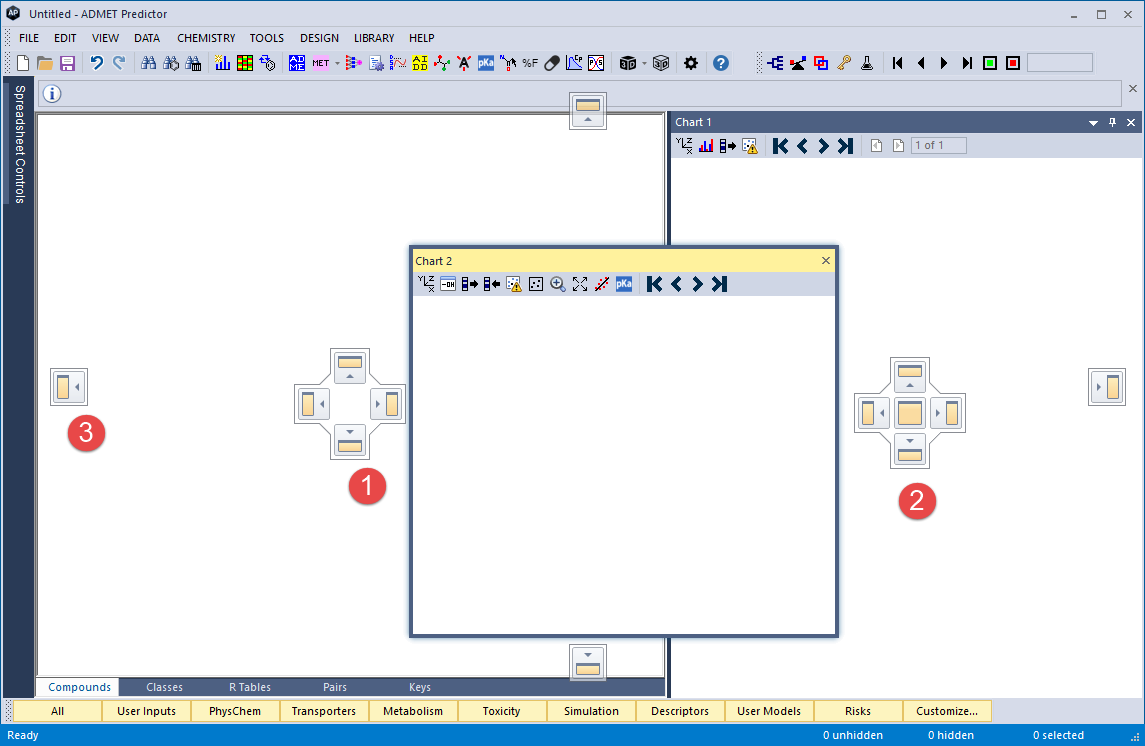
Task: Toggle the auto-hide pin on Chart 1 panel
Action: tap(1112, 123)
